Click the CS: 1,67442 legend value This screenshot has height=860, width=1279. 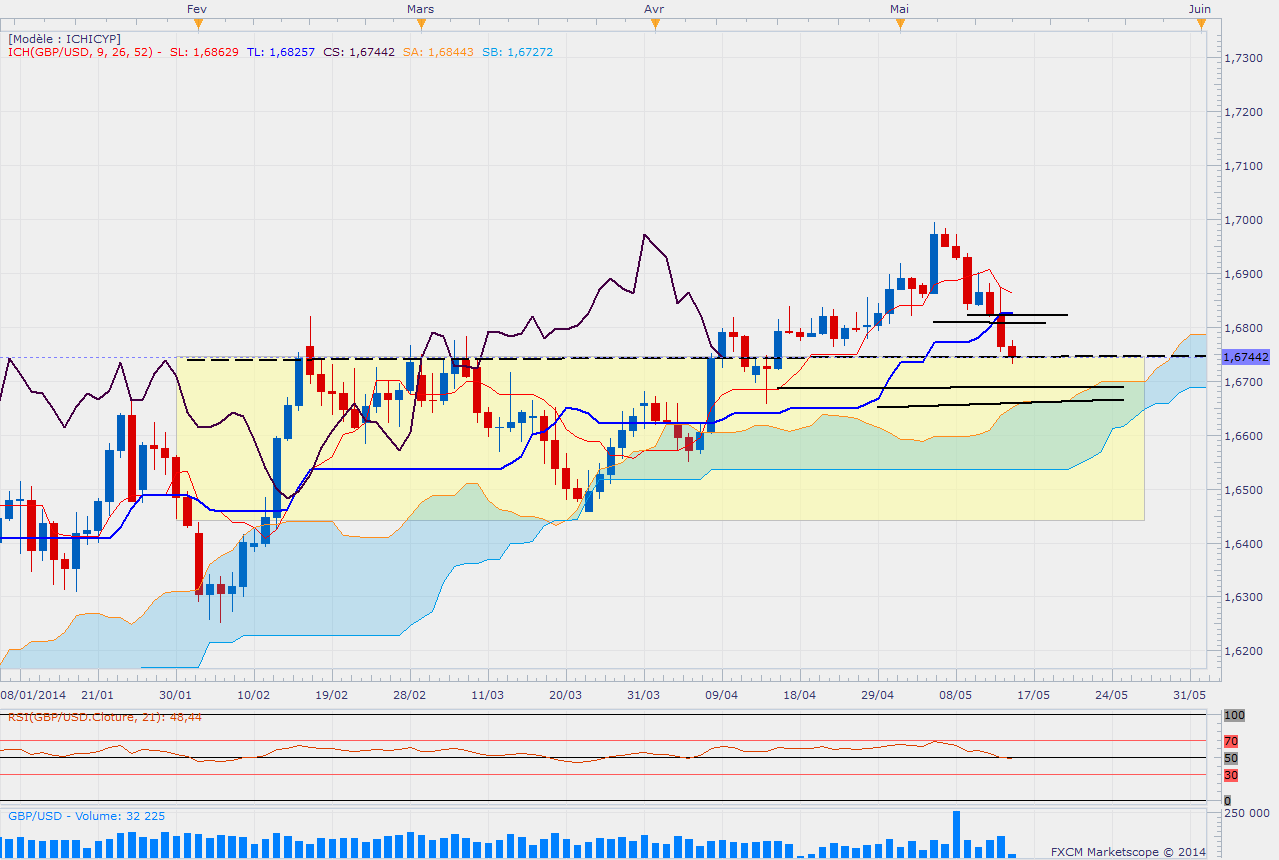click(360, 52)
